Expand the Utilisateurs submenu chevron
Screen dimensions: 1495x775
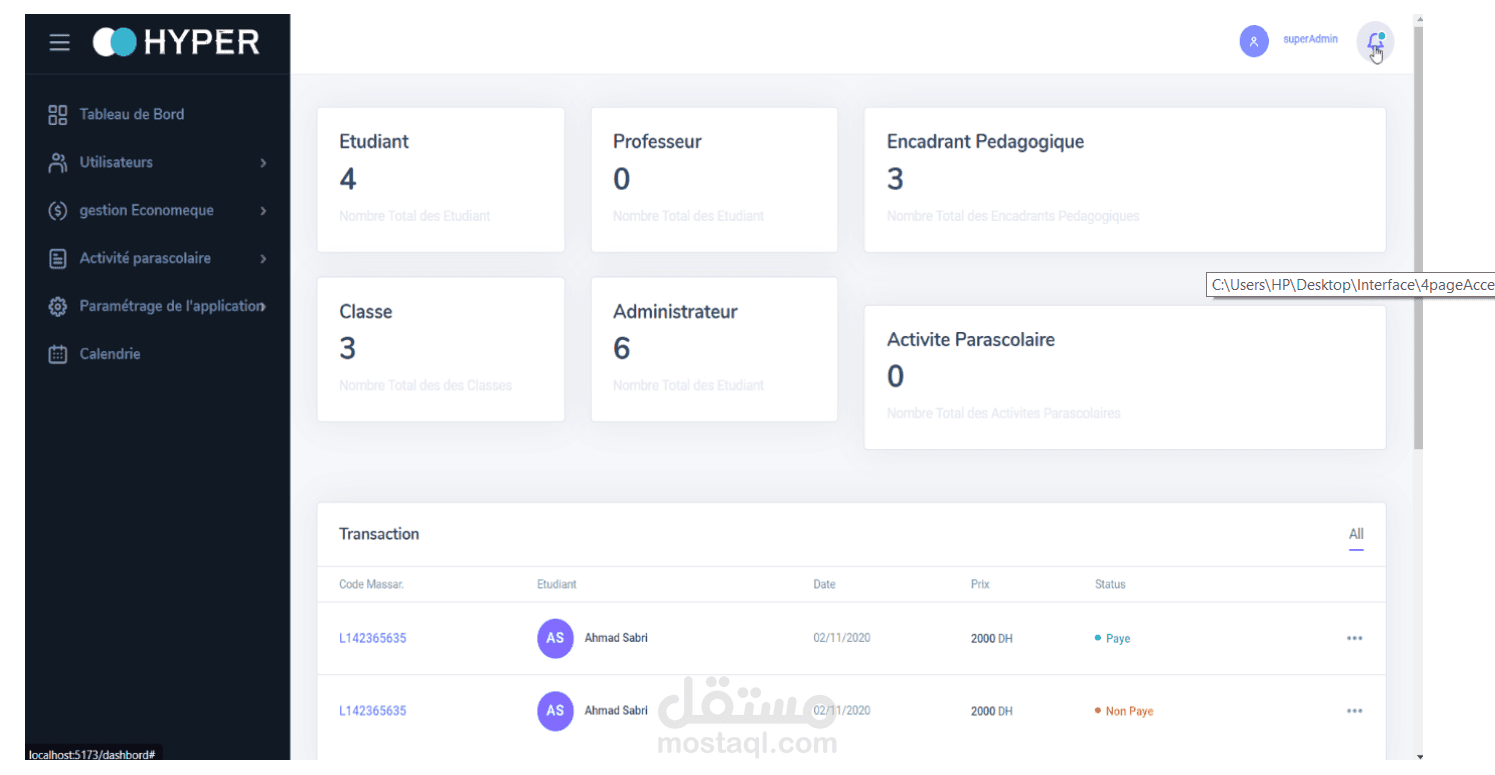click(263, 163)
